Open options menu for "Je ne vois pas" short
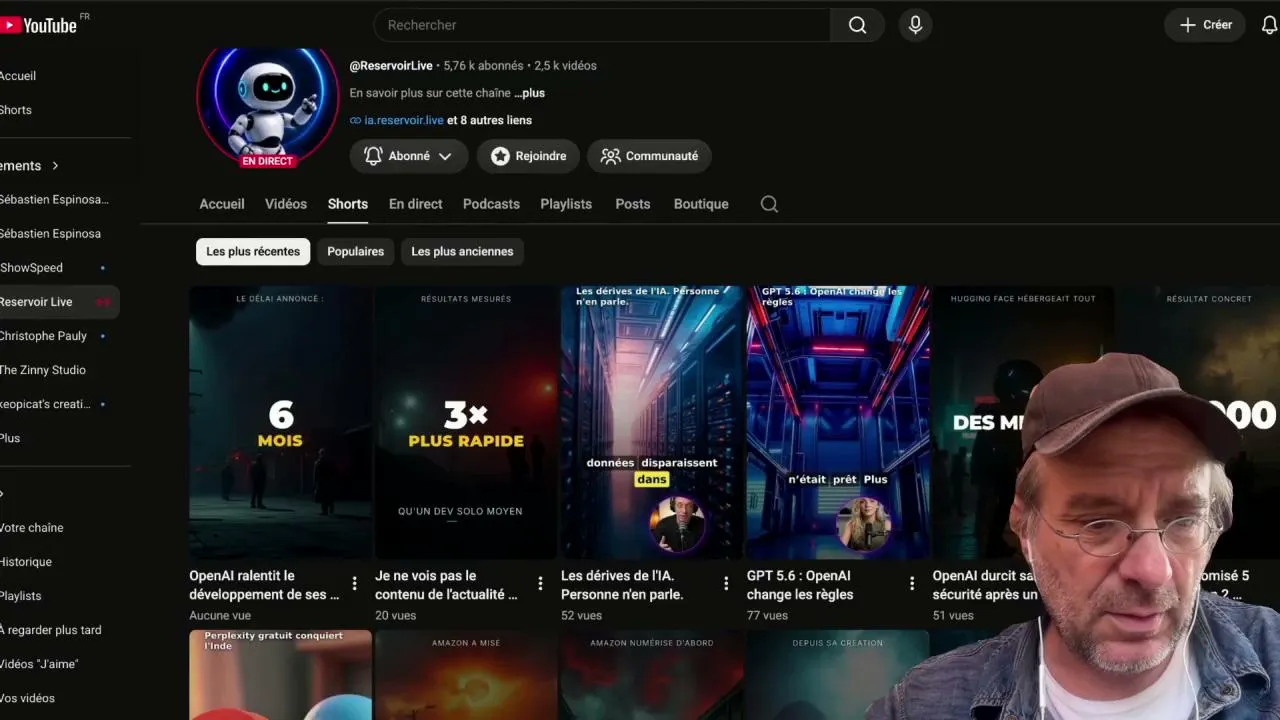This screenshot has height=720, width=1280. coord(540,583)
